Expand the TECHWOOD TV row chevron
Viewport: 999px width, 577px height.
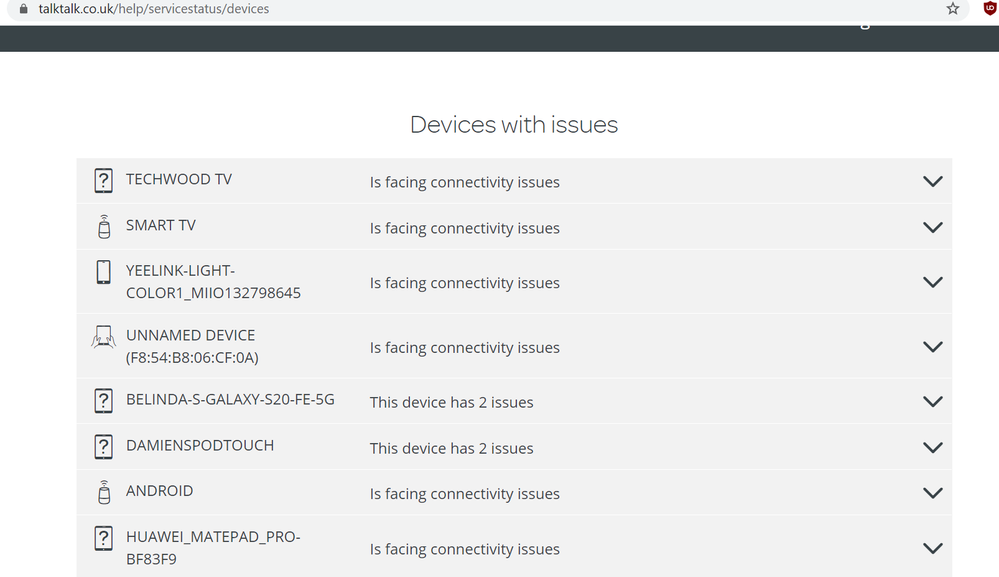click(x=933, y=182)
